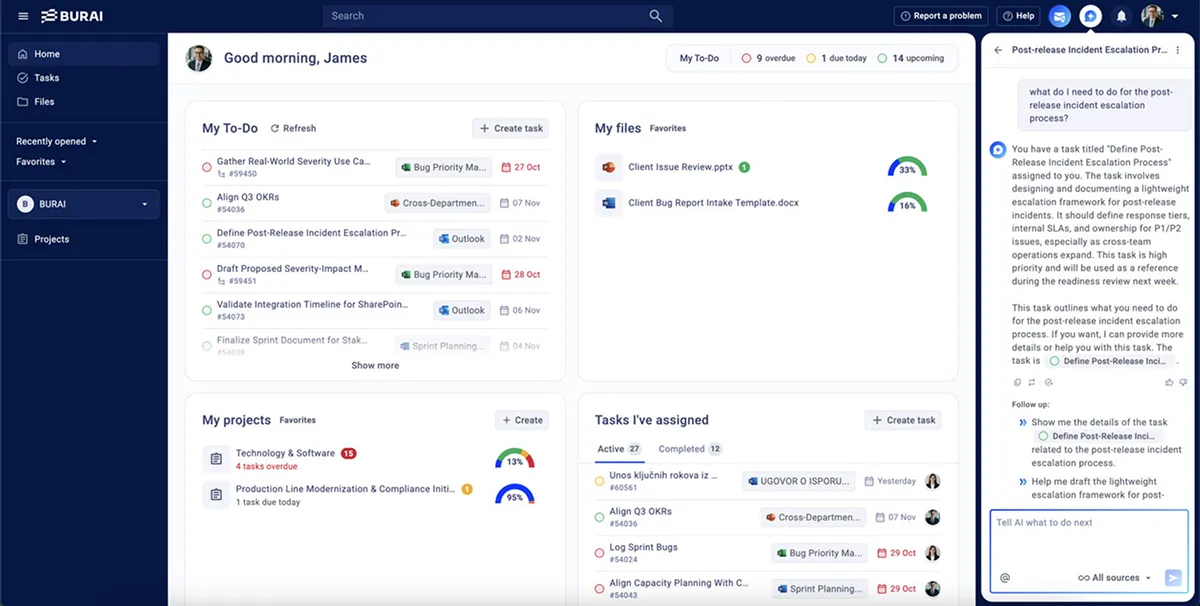Filter by 1 due today
Viewport: 1200px width, 606px height.
coord(837,58)
